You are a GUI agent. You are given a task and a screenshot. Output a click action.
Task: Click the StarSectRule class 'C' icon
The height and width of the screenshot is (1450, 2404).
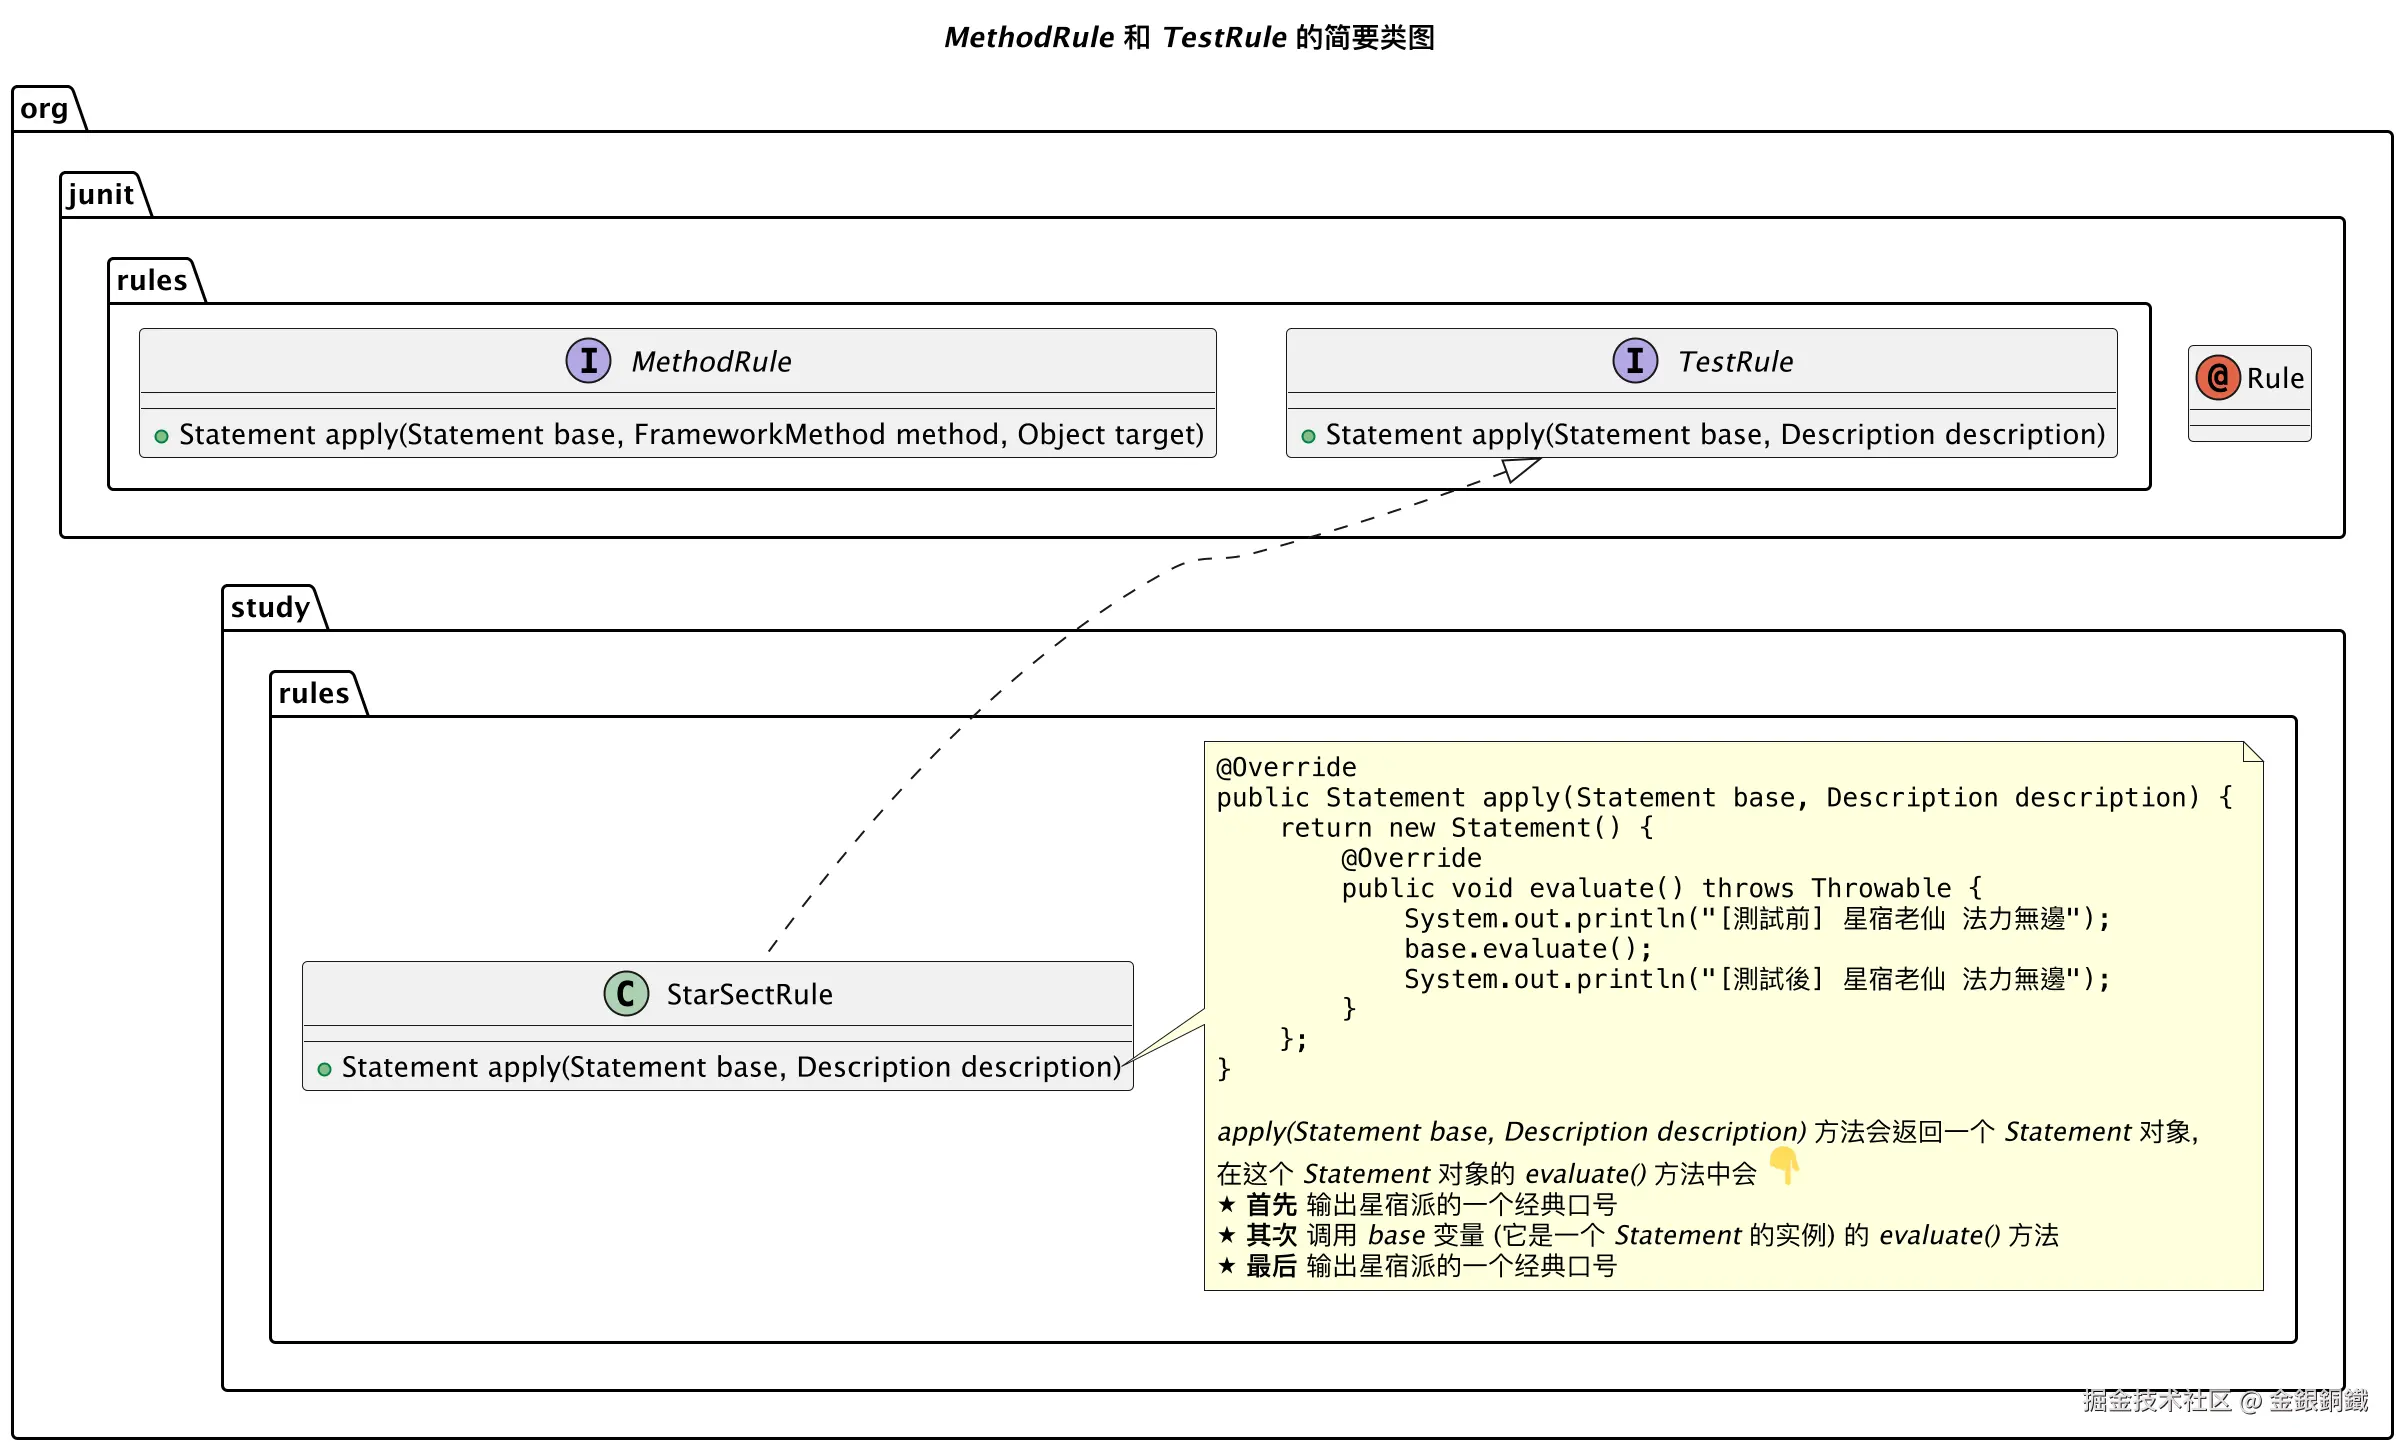coord(626,993)
